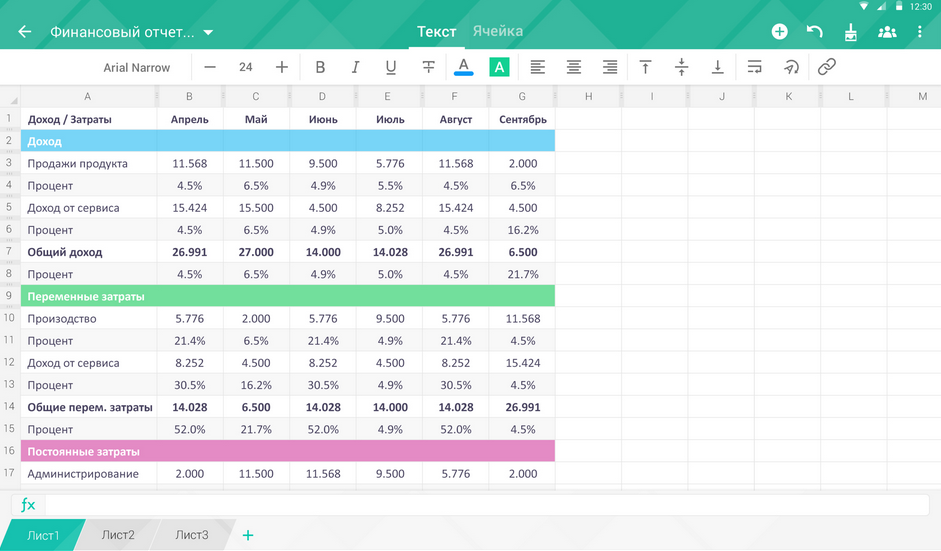Open the document title dropdown arrow
The image size is (941, 551).
point(208,32)
